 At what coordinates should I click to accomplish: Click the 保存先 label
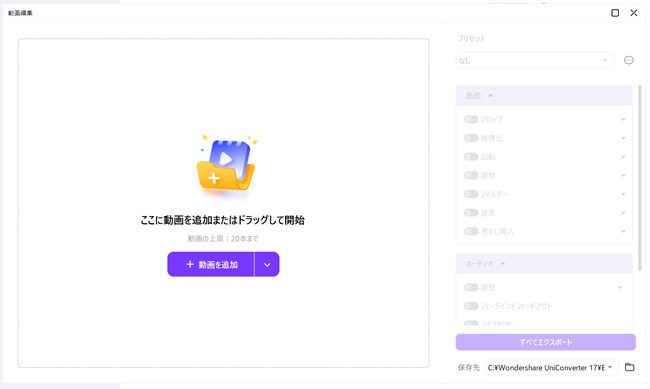coord(468,367)
